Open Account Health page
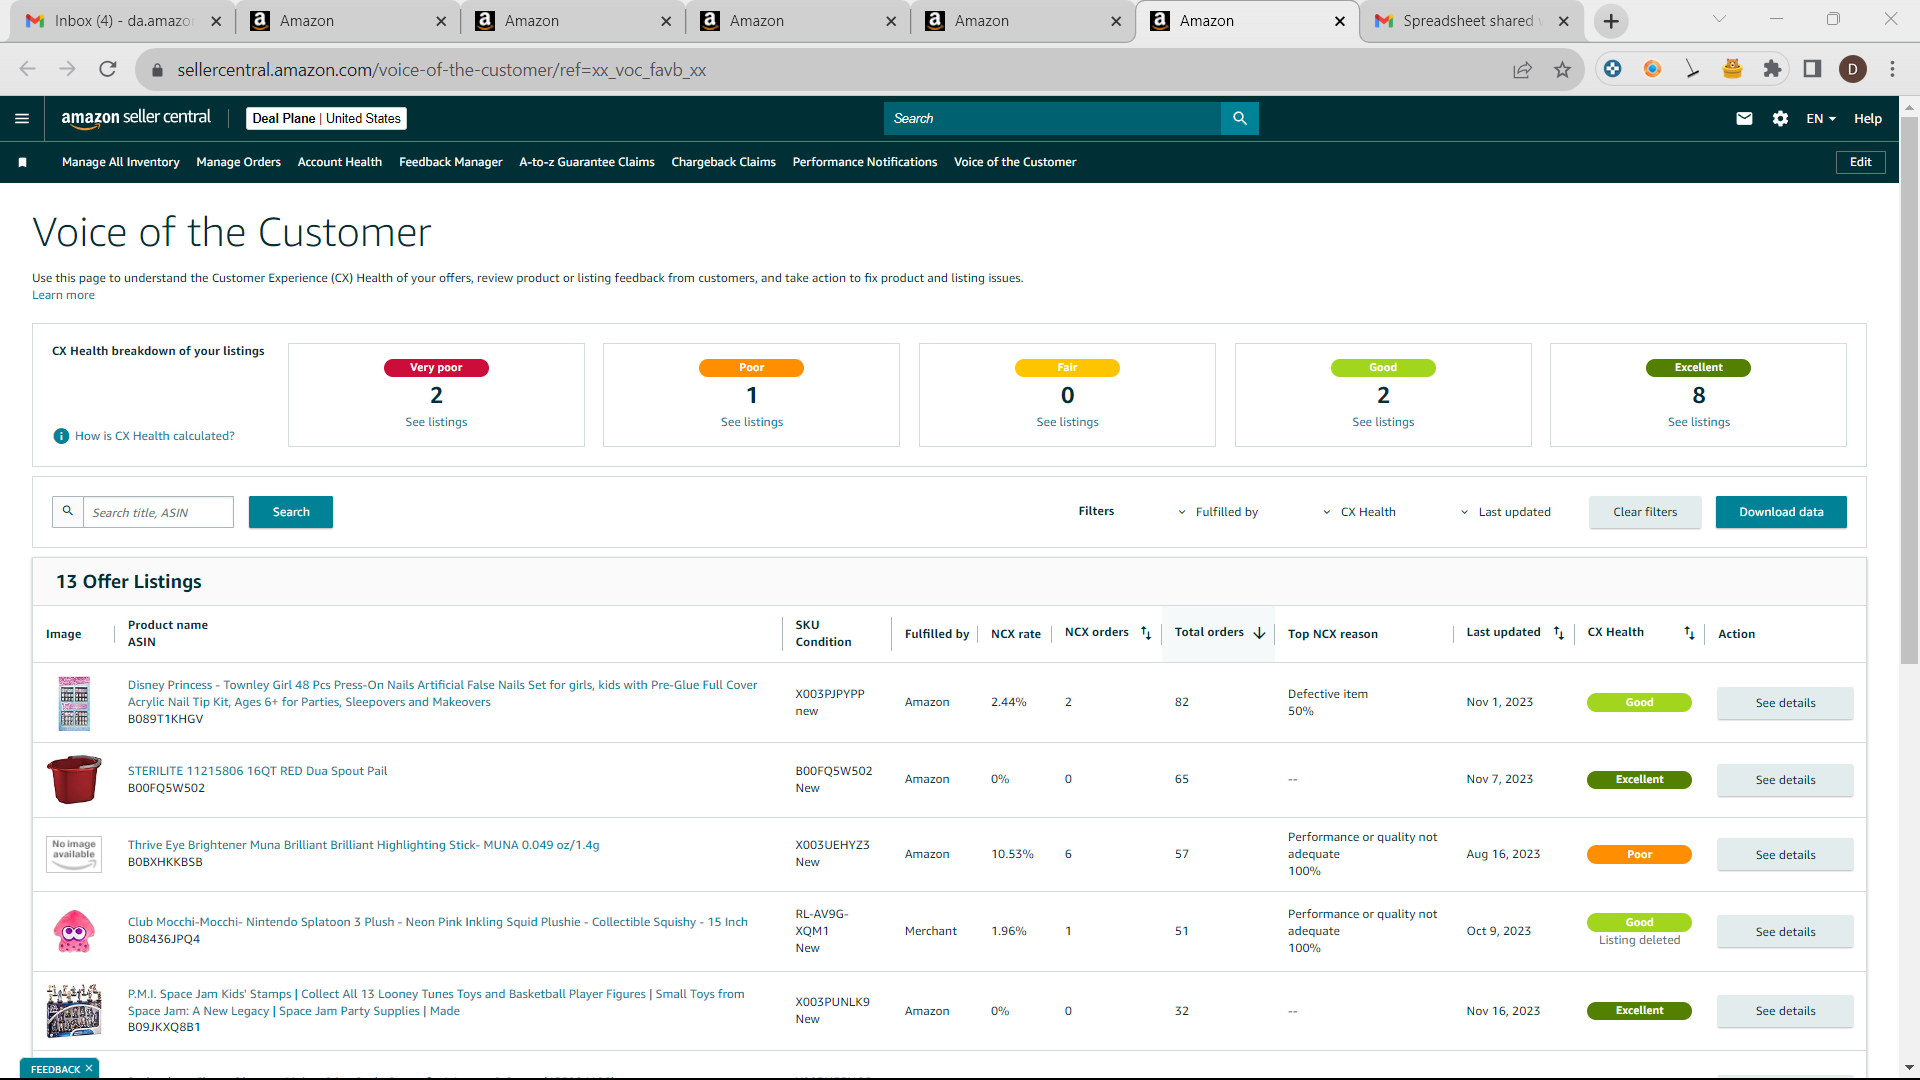 tap(339, 162)
